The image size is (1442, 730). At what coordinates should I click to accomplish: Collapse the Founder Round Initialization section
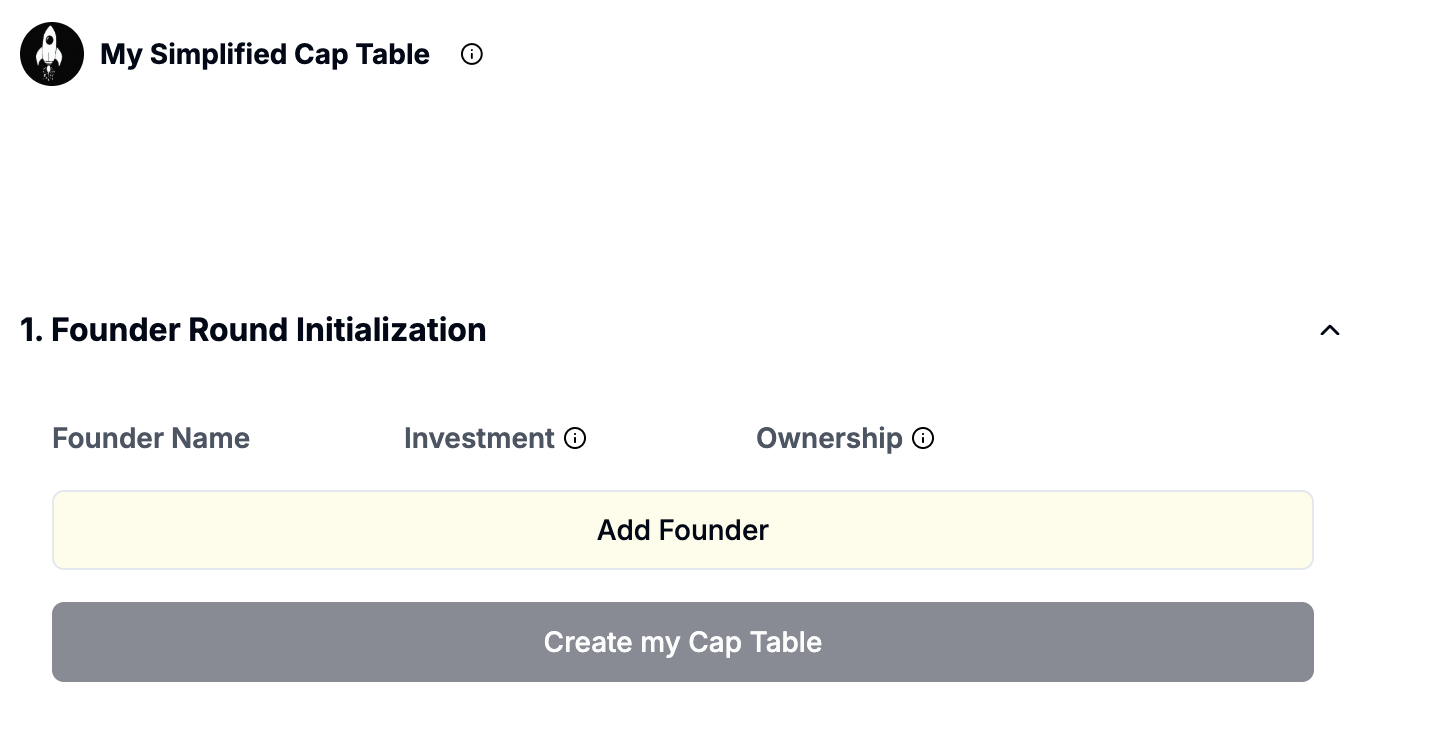tap(1330, 330)
